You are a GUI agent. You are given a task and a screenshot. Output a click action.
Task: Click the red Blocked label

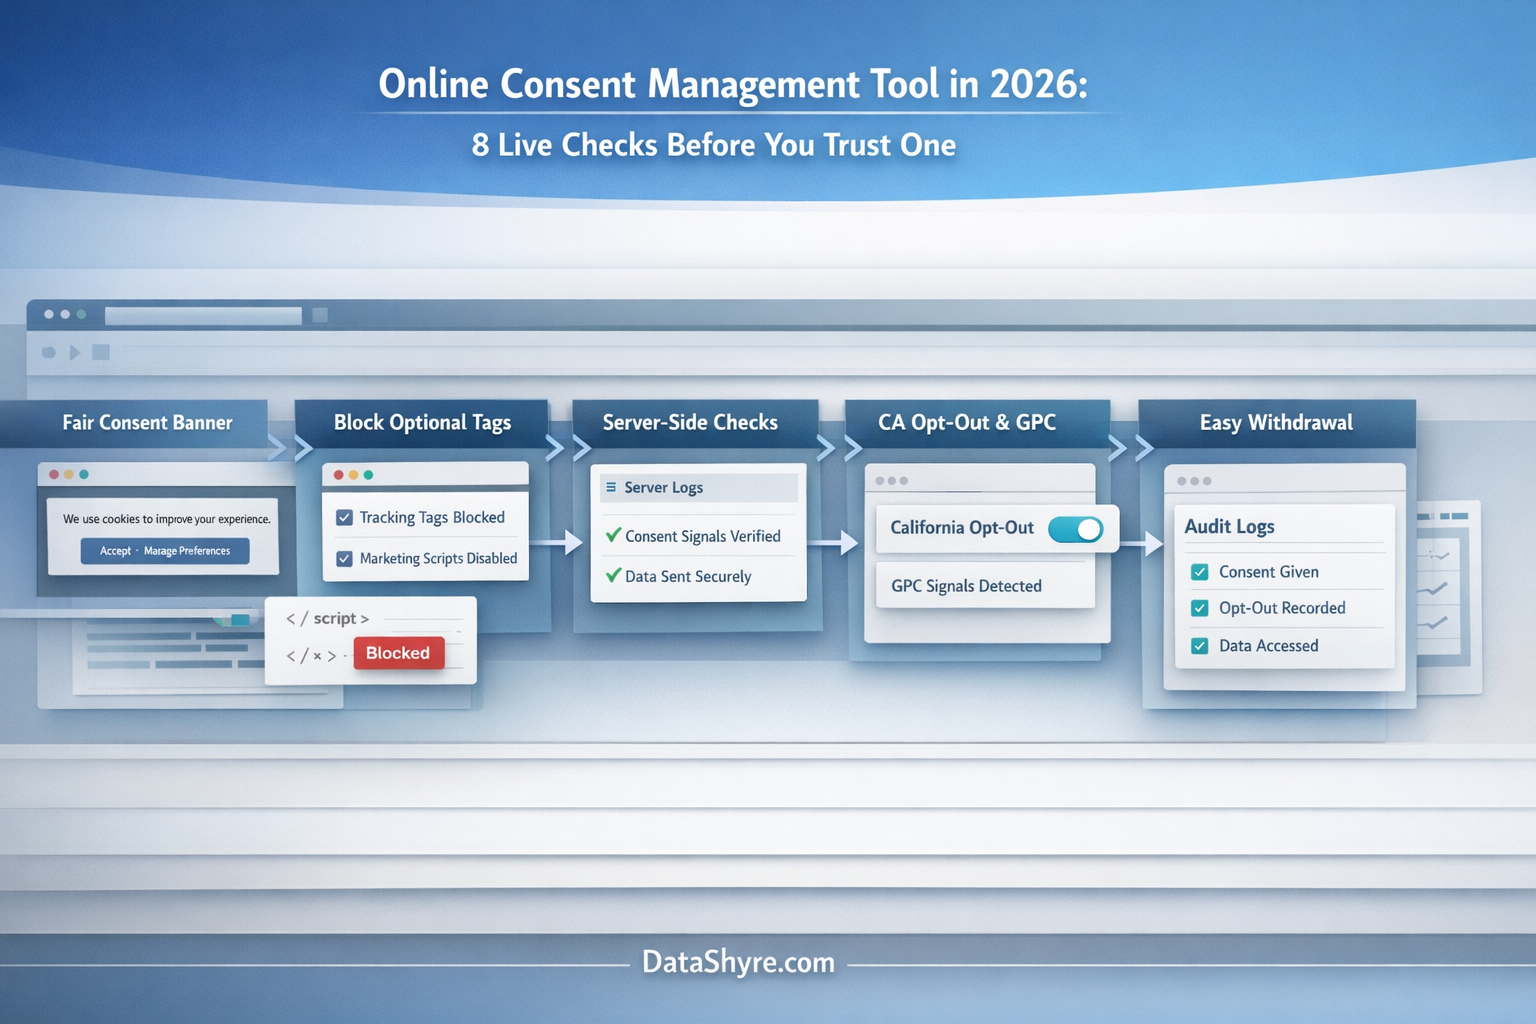(x=398, y=653)
